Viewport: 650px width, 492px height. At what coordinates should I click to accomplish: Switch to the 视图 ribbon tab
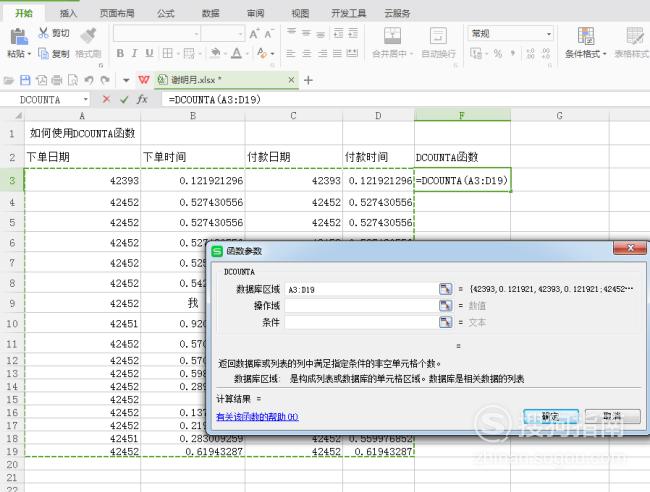300,13
